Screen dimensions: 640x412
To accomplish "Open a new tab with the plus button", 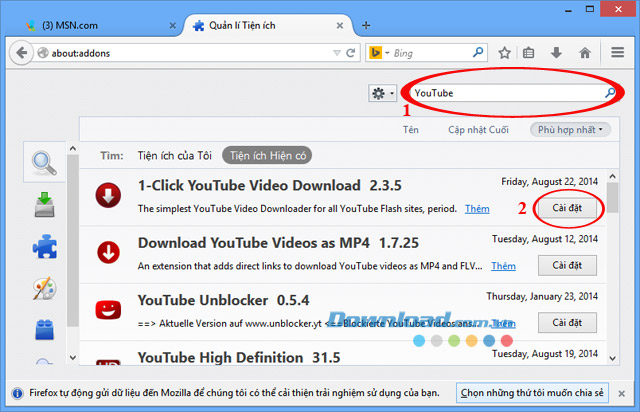I will click(366, 25).
